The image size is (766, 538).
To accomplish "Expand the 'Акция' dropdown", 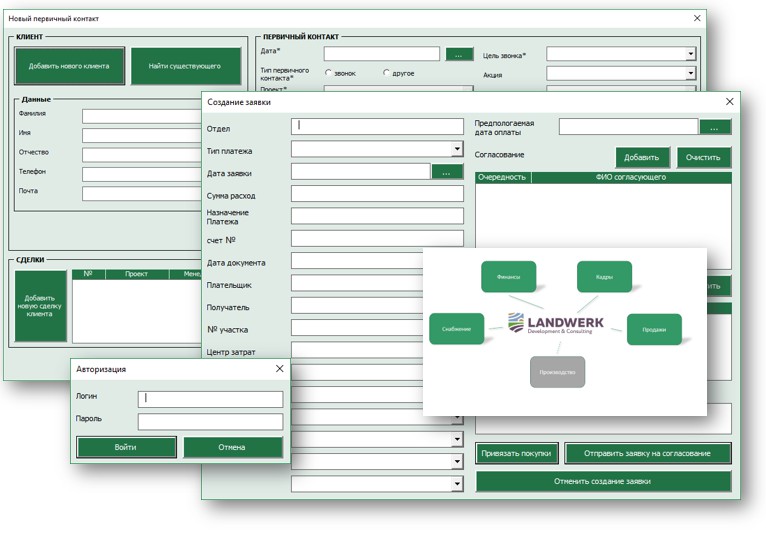I will click(x=690, y=73).
